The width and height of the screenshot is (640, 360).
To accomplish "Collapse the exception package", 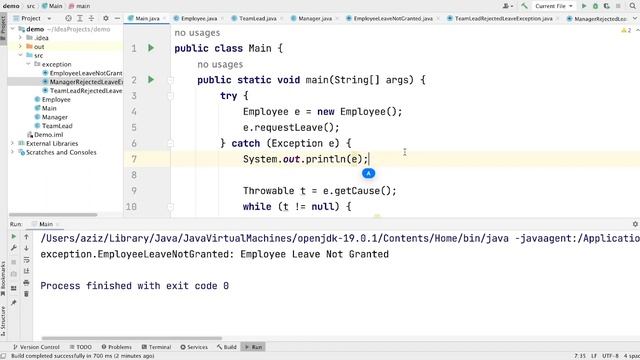I will (x=28, y=64).
